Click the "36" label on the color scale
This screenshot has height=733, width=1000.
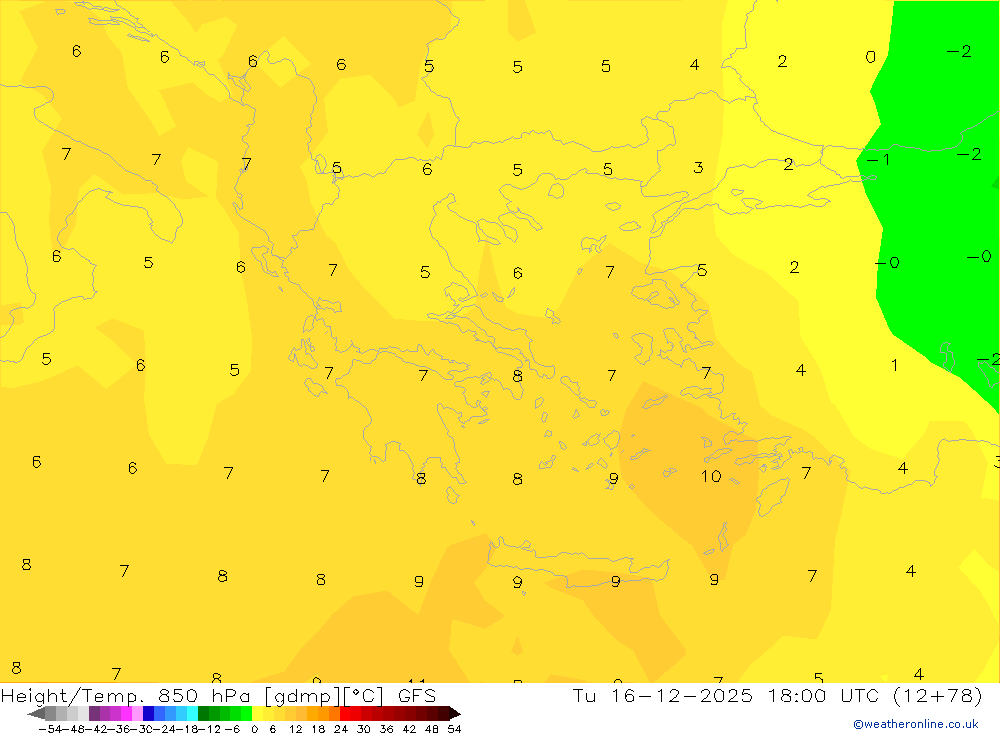386,729
